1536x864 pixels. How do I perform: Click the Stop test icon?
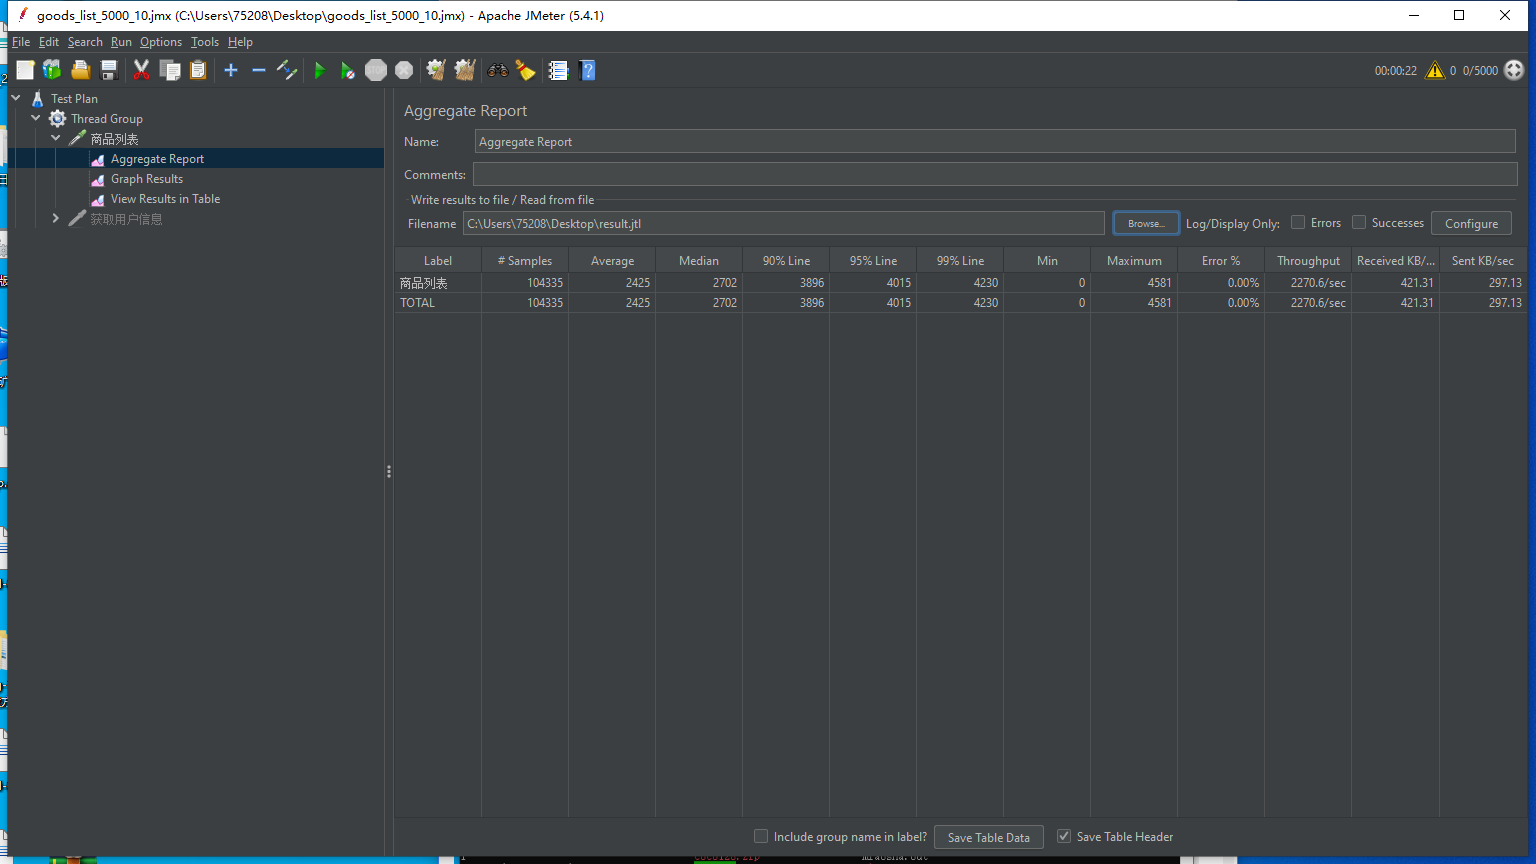click(376, 70)
